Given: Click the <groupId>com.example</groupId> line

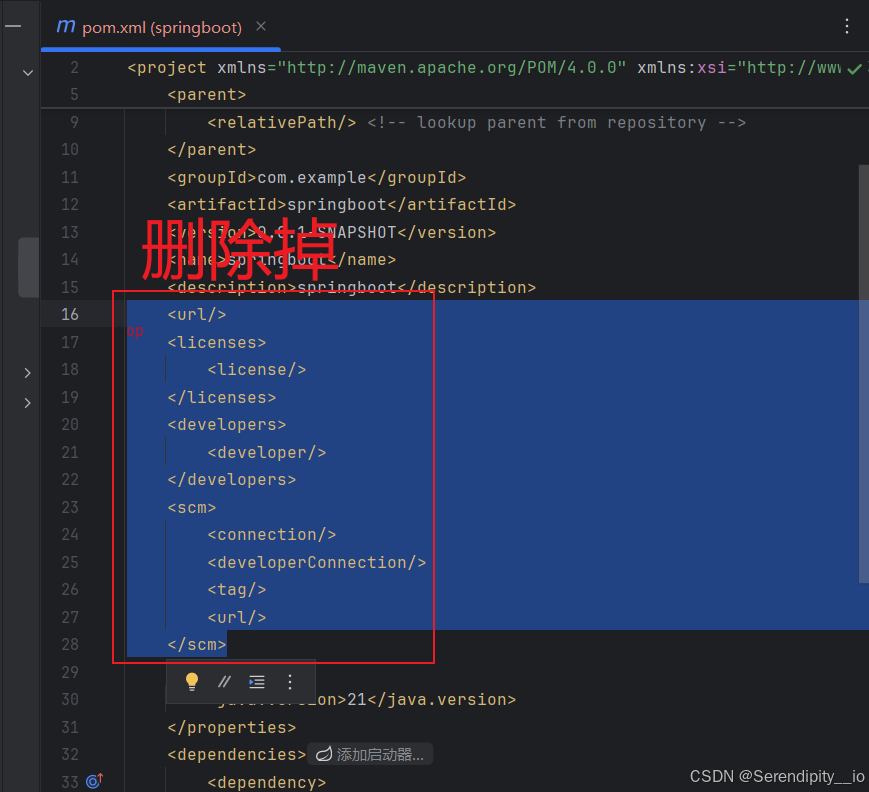Looking at the screenshot, I should 316,177.
